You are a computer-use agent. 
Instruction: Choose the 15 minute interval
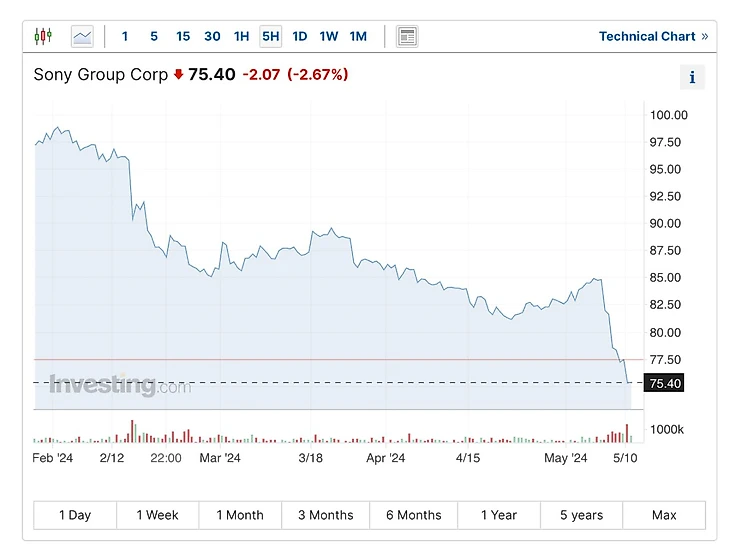point(183,37)
